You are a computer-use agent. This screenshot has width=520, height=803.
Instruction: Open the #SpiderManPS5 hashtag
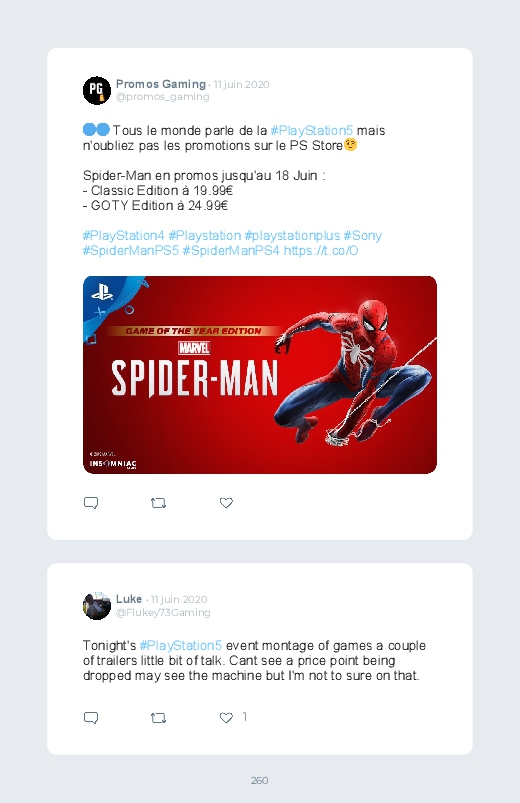[131, 251]
